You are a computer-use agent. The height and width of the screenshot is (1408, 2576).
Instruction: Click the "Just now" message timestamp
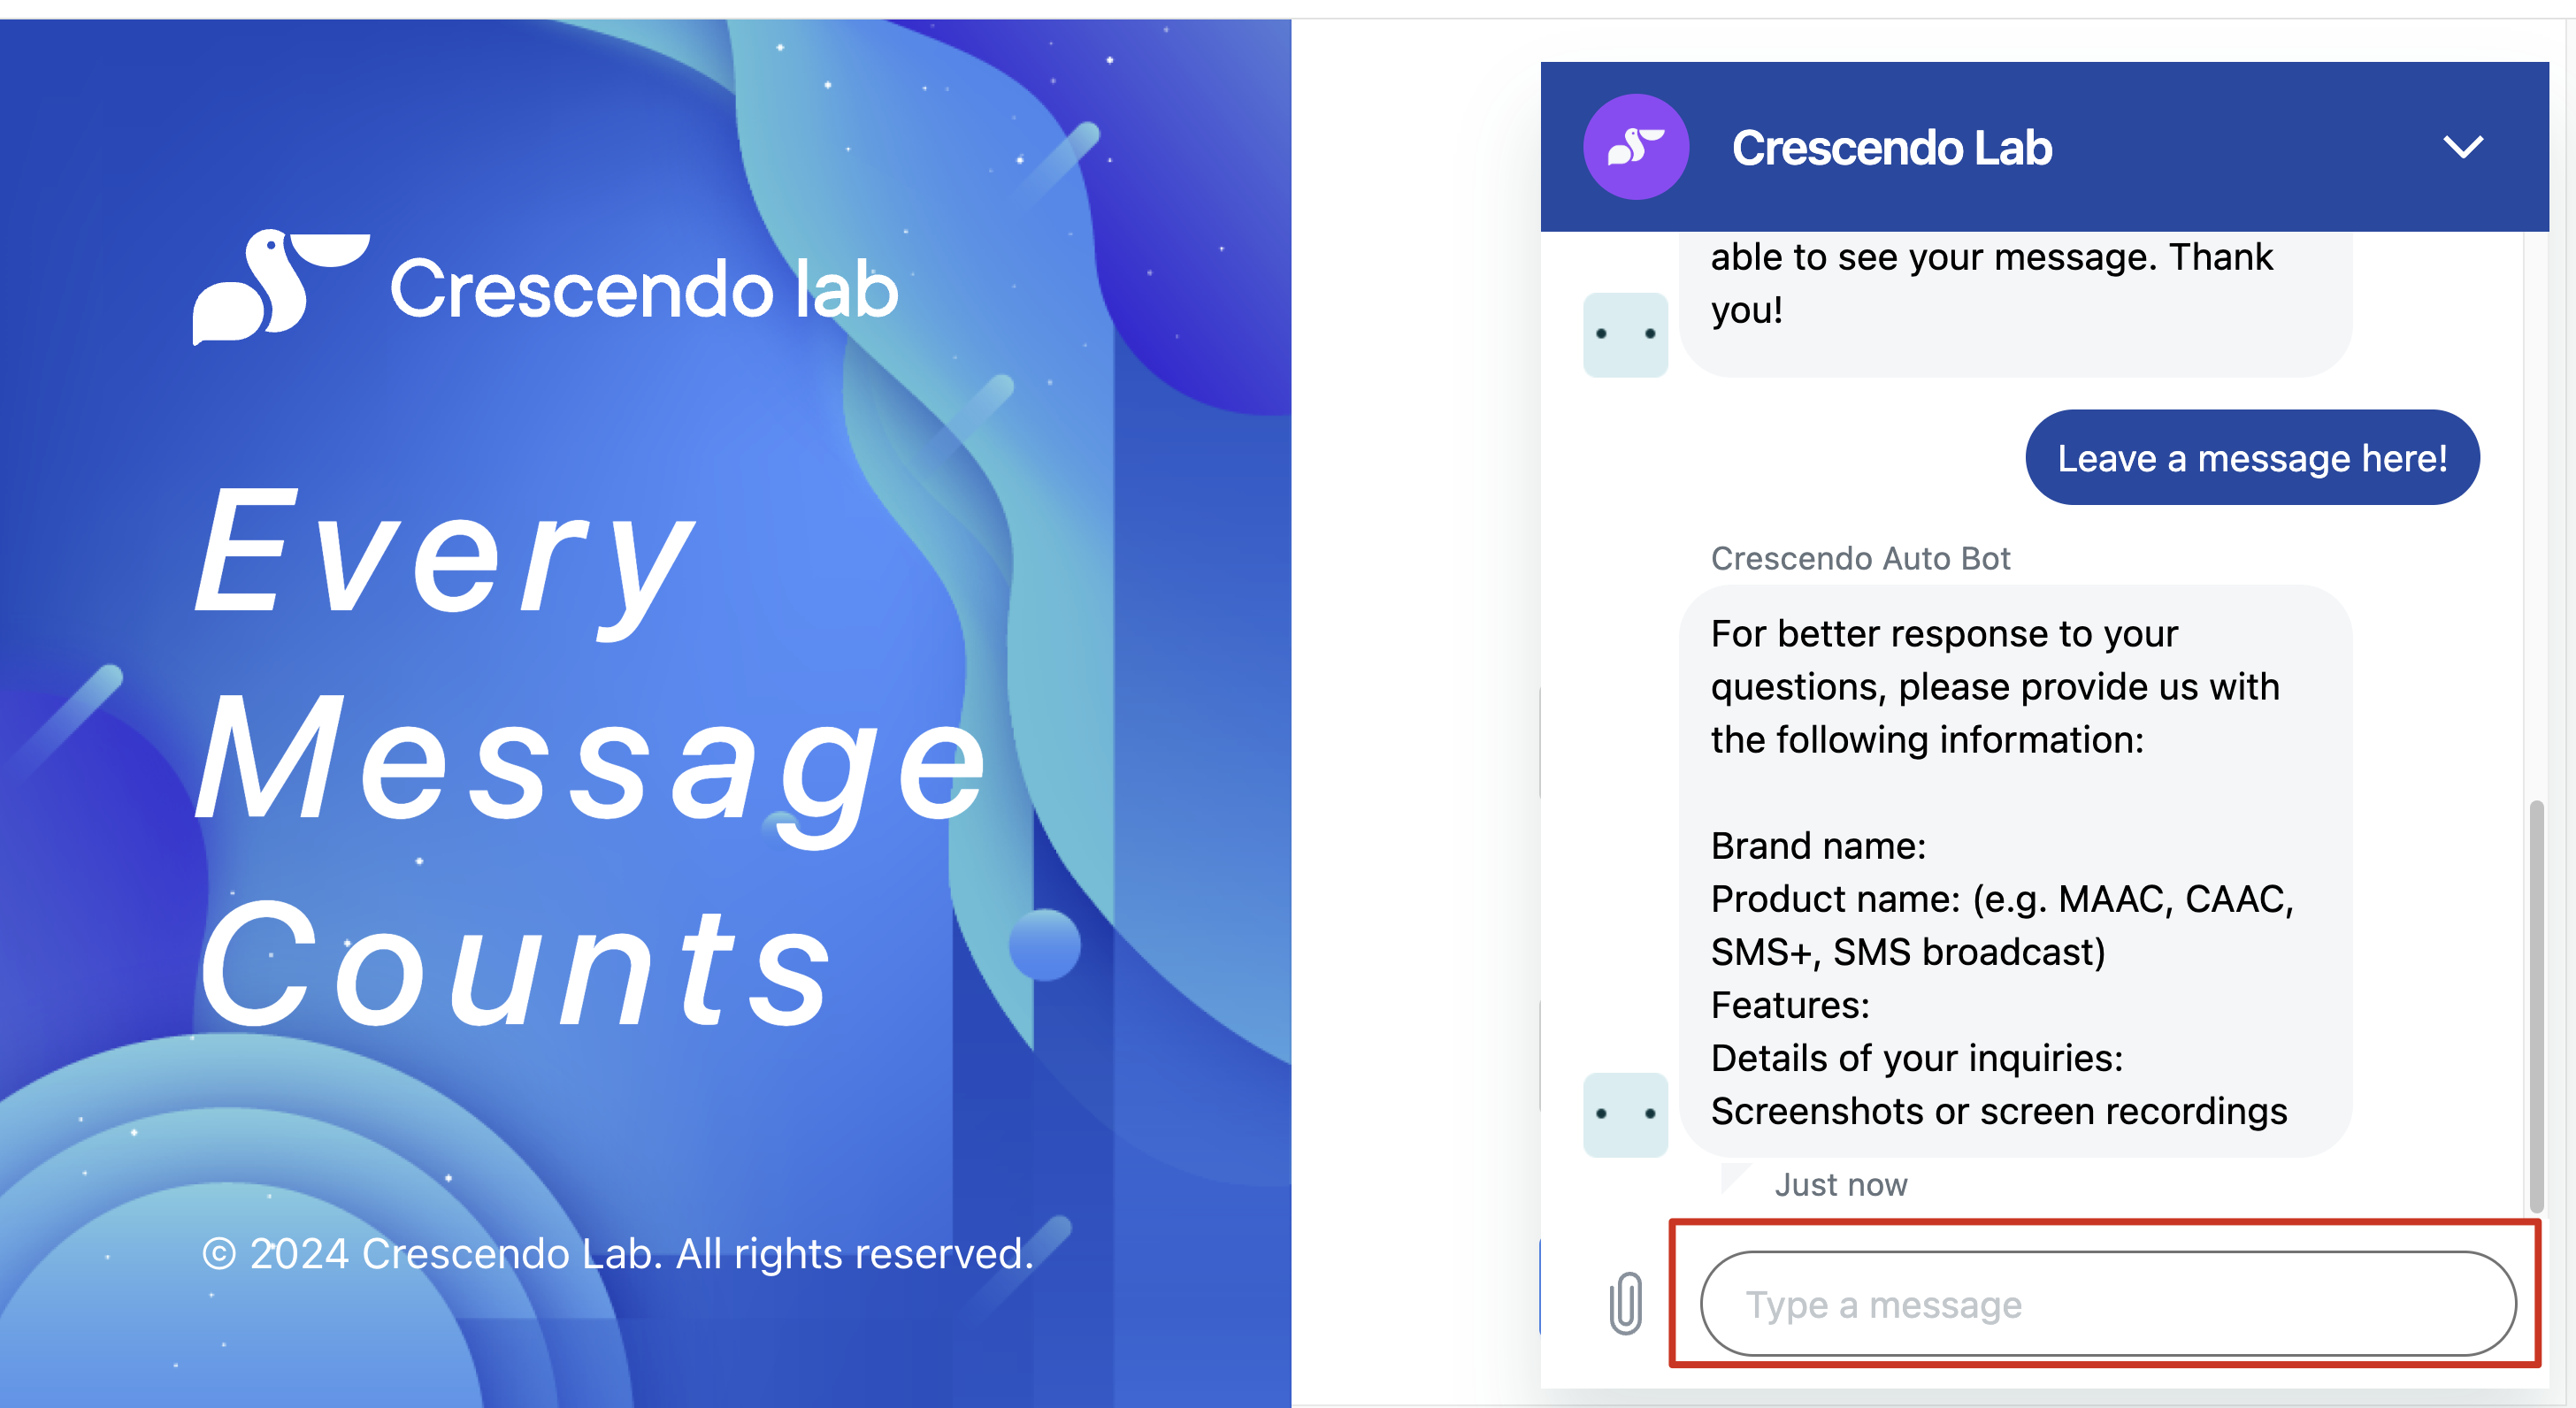pyautogui.click(x=1840, y=1185)
